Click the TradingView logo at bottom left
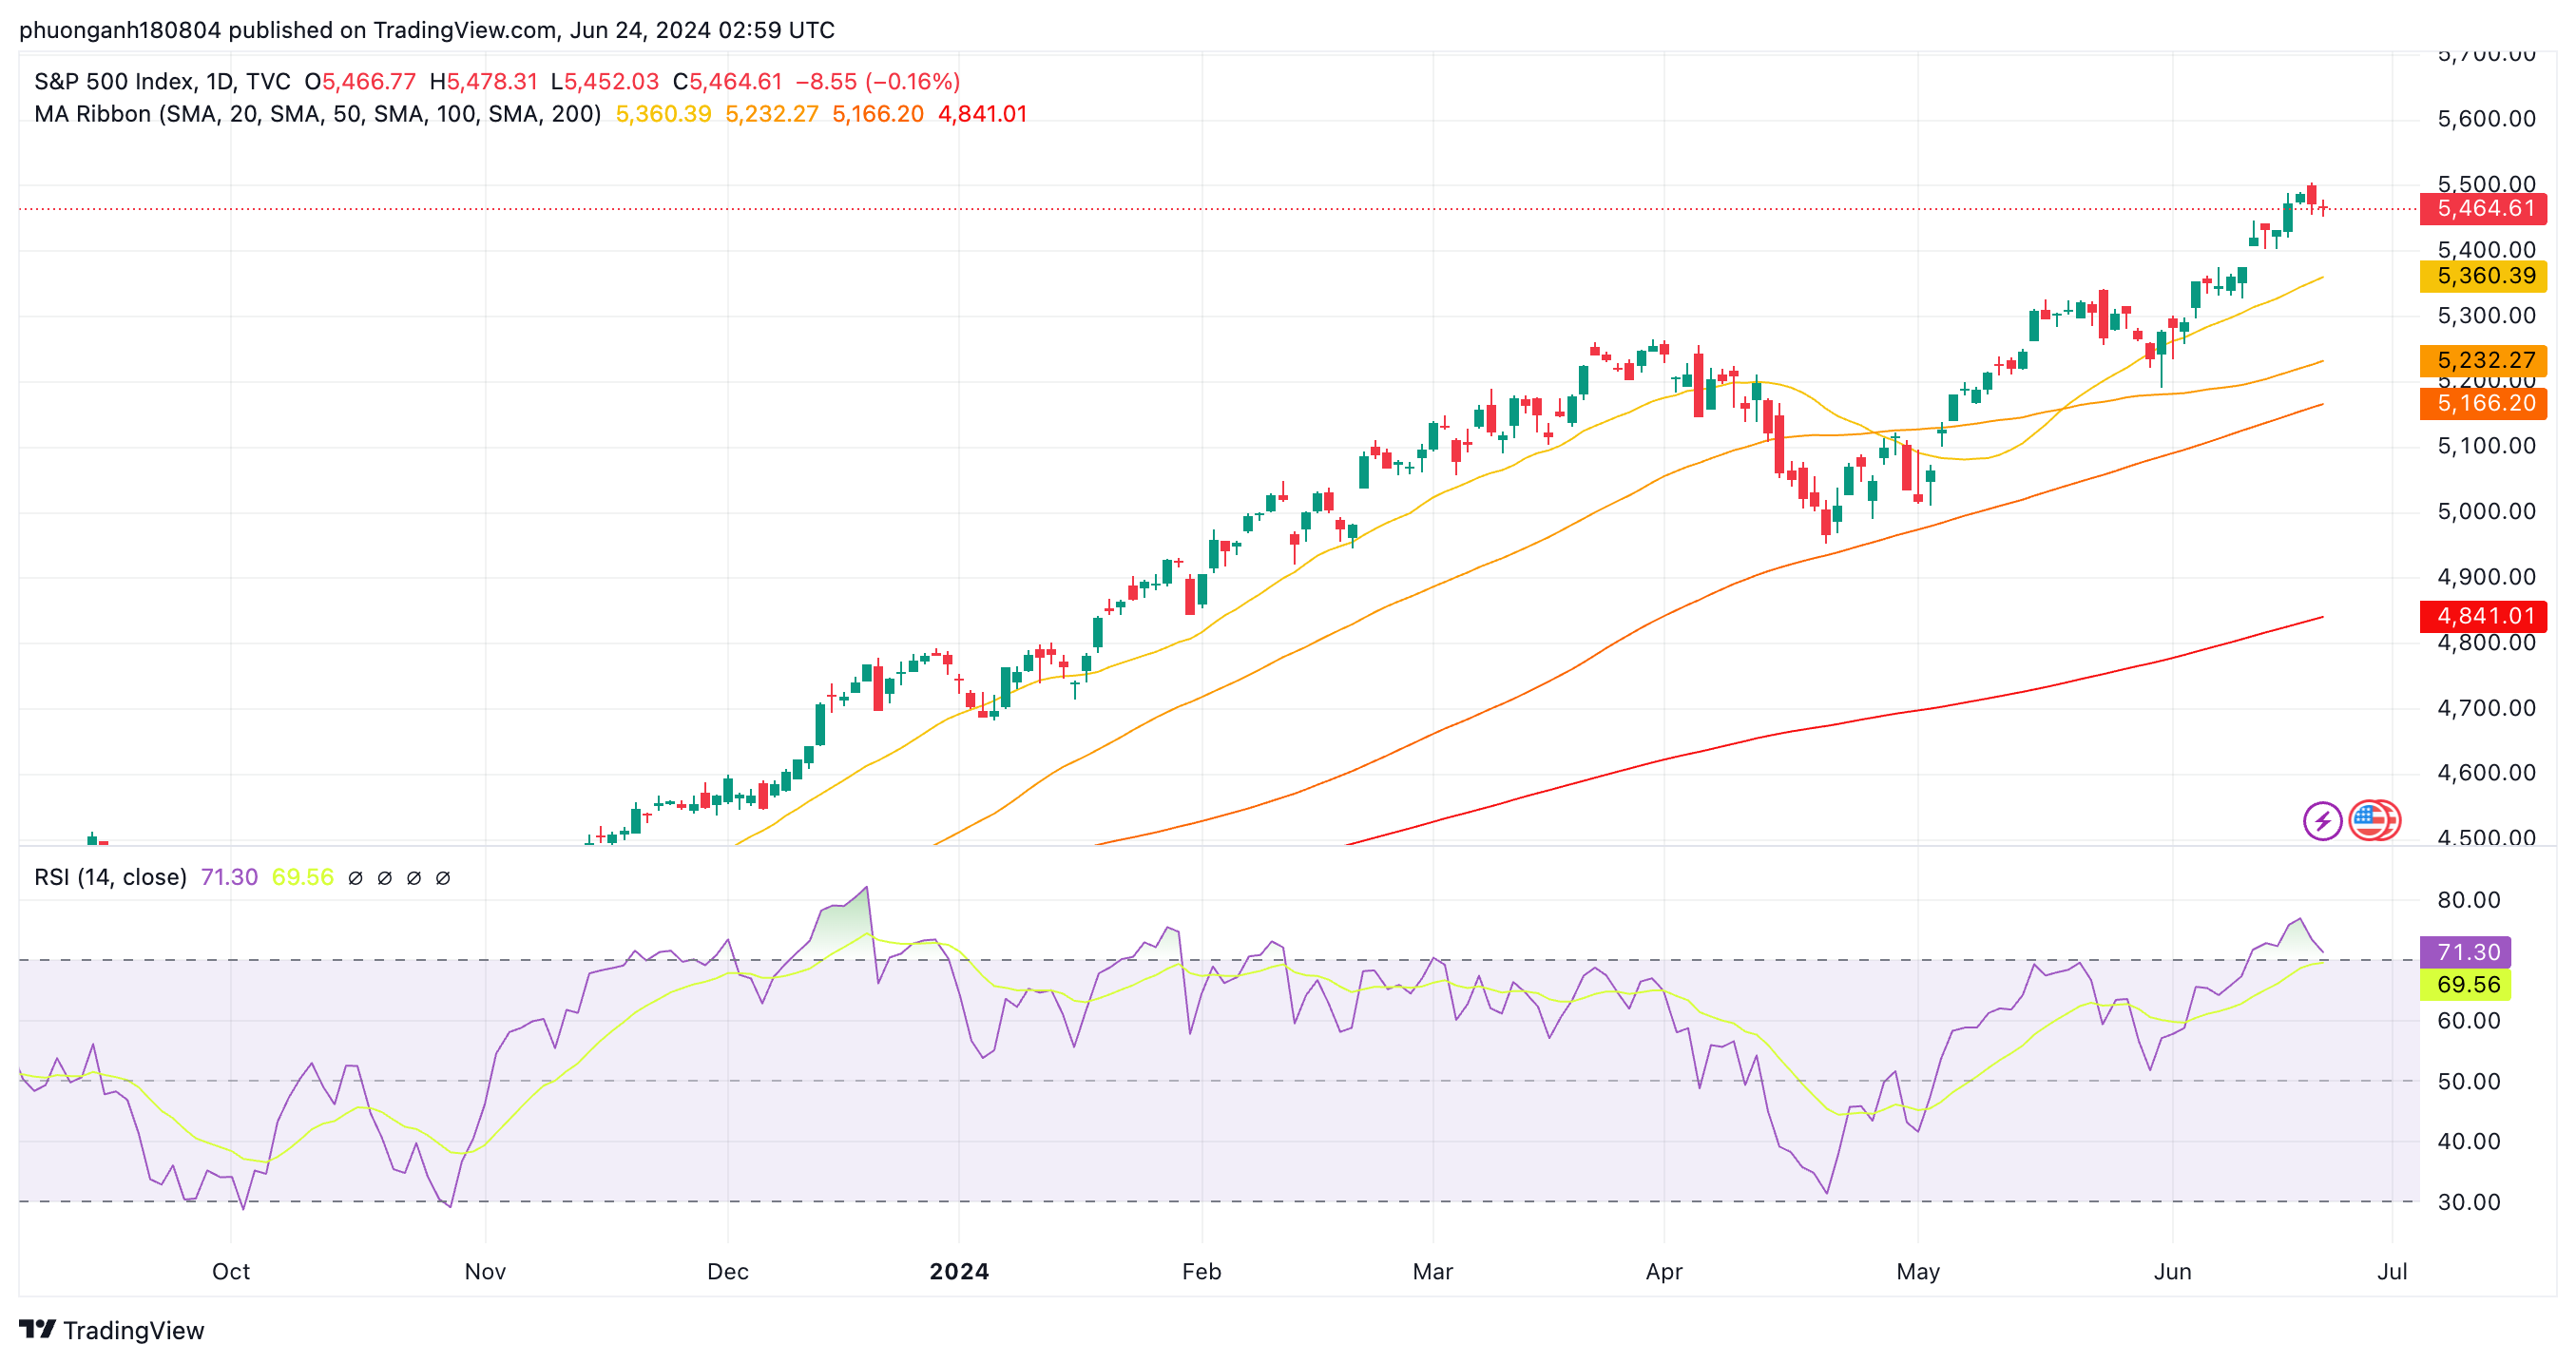 111,1330
